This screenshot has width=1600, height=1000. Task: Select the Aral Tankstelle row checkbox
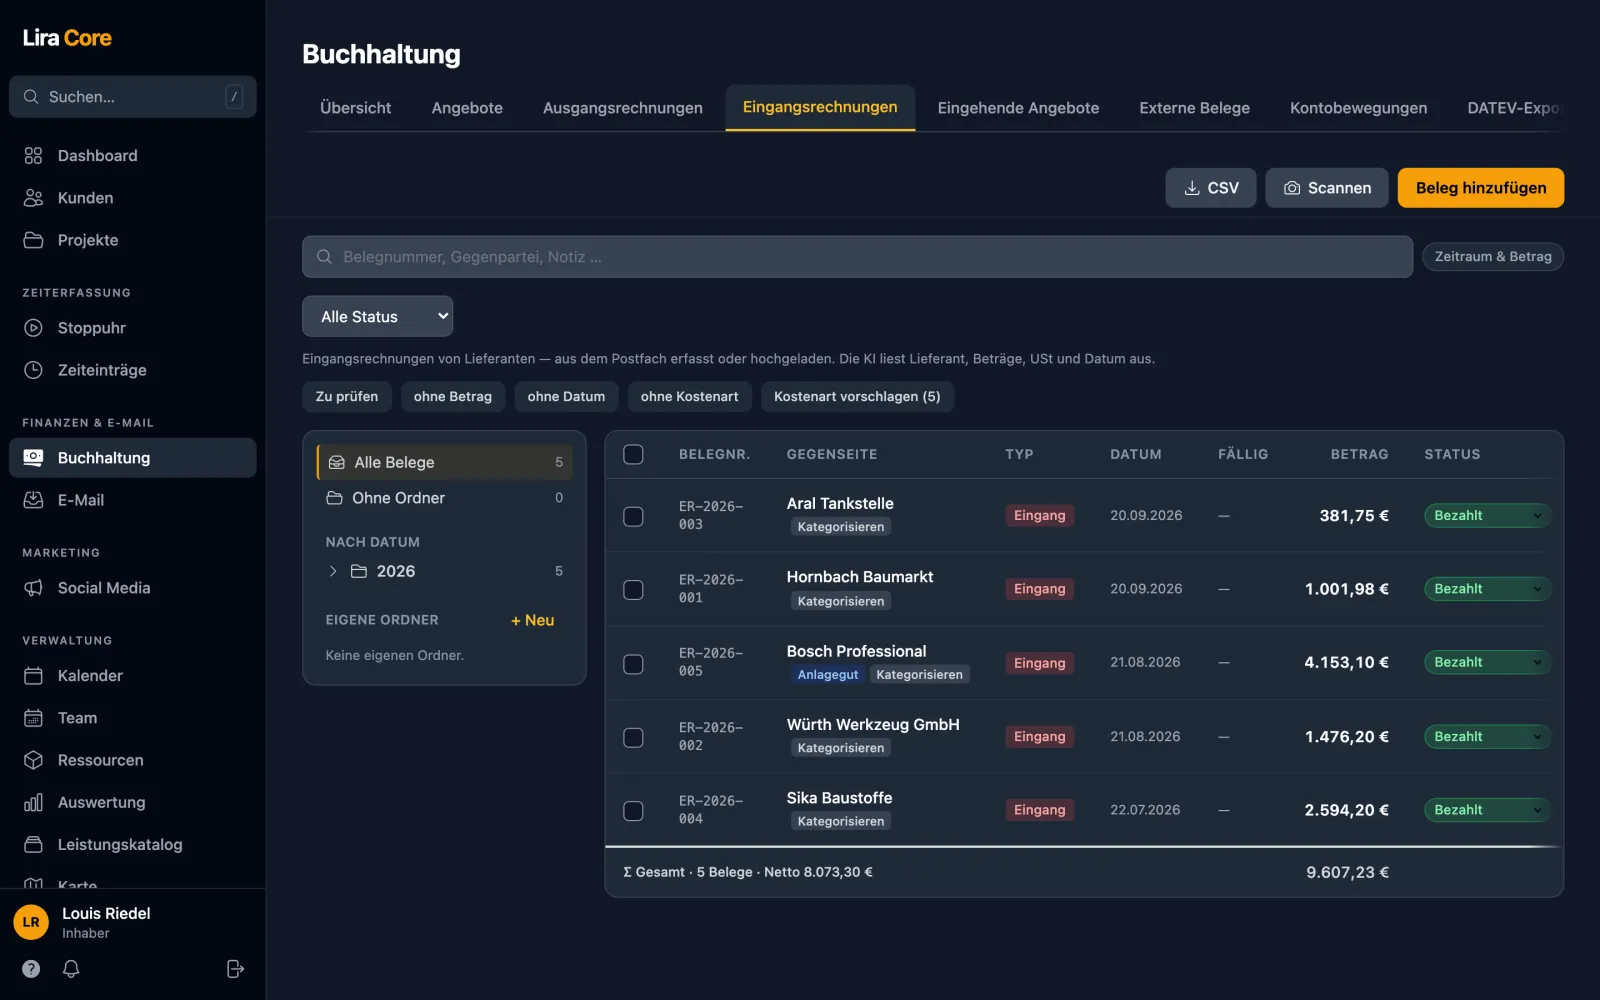click(x=633, y=516)
